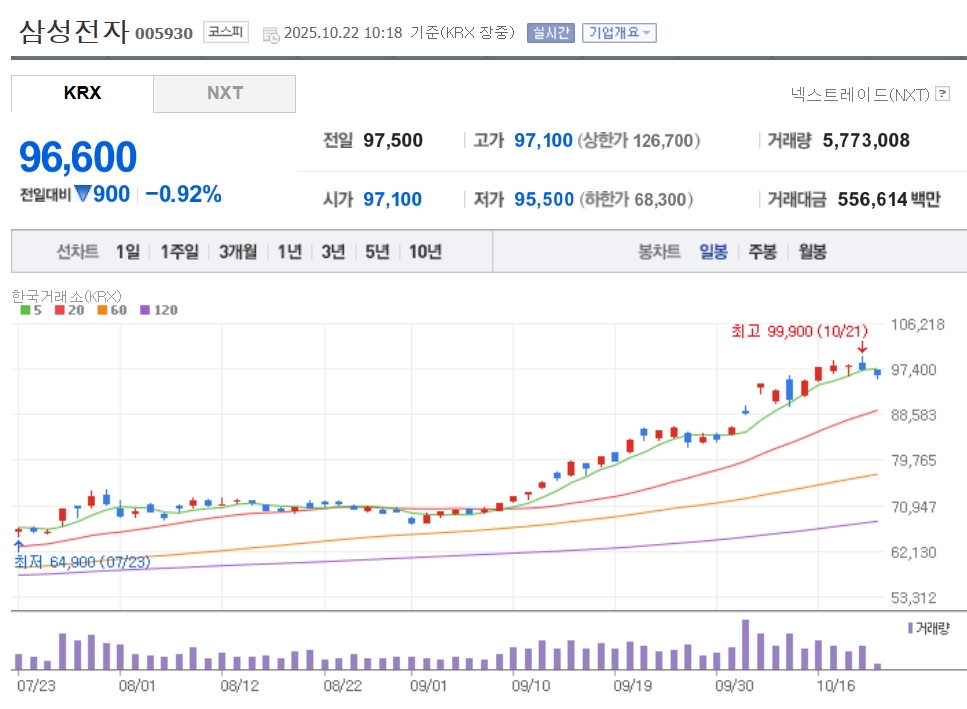This screenshot has width=967, height=709.
Task: Show the 1일 line chart
Action: pyautogui.click(x=128, y=252)
